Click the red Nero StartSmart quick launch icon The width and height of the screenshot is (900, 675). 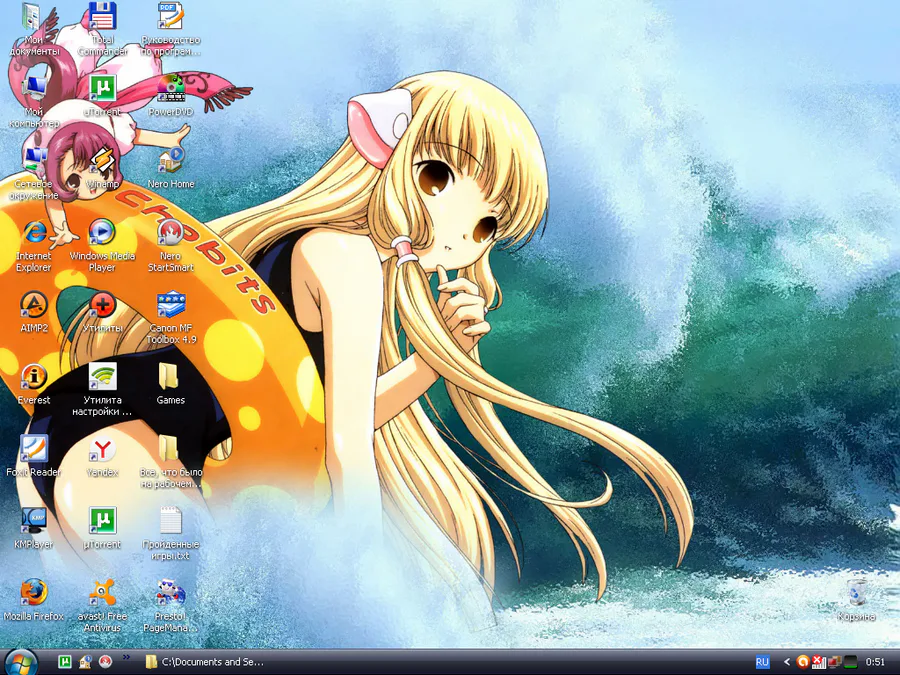tap(105, 662)
